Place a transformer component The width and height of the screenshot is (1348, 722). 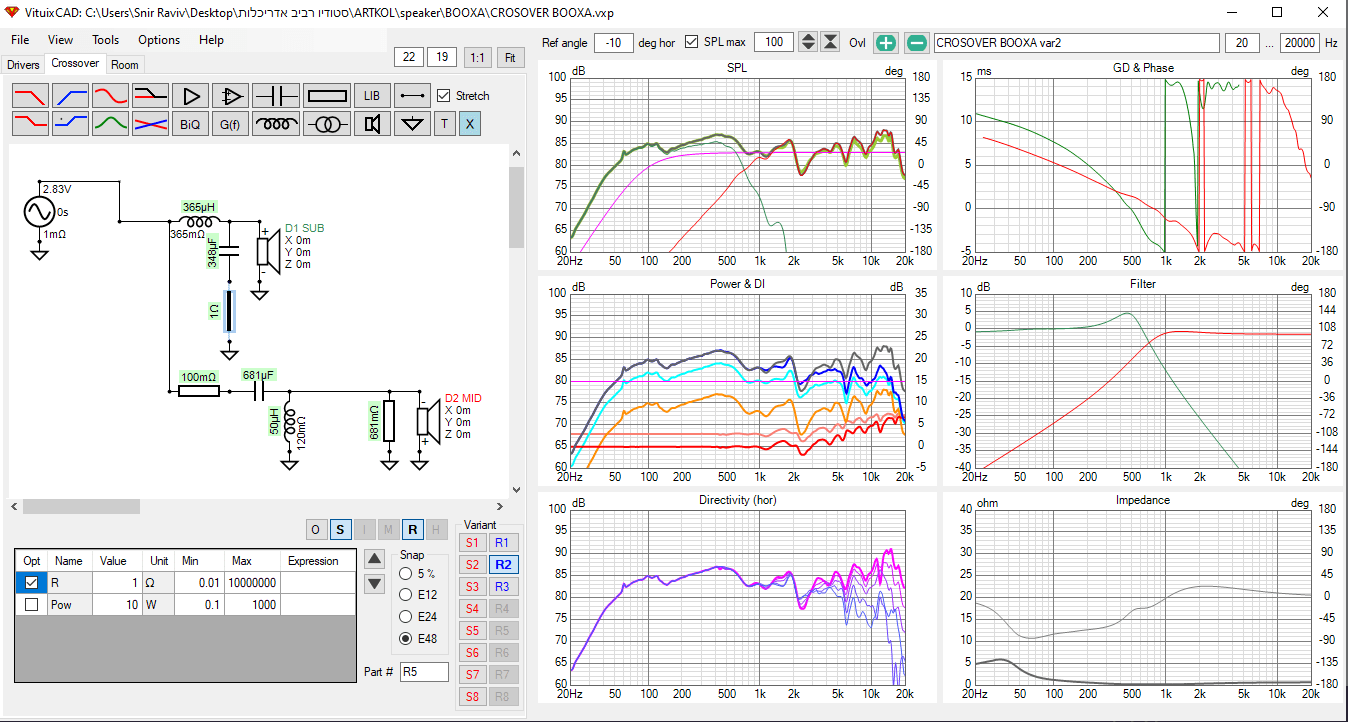[326, 124]
